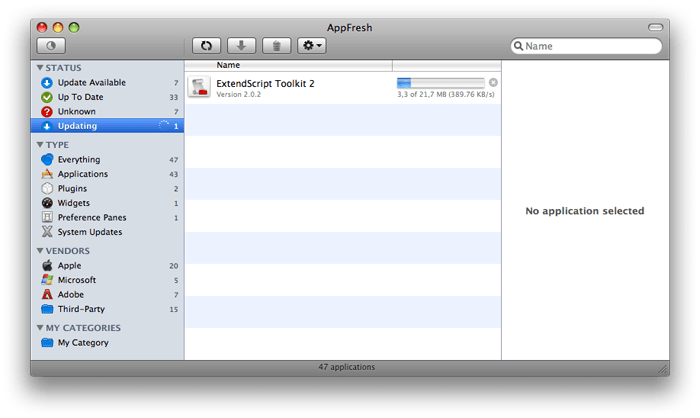Viewport: 700px width, 418px height.
Task: Filter by Plugins label
Action: point(72,188)
